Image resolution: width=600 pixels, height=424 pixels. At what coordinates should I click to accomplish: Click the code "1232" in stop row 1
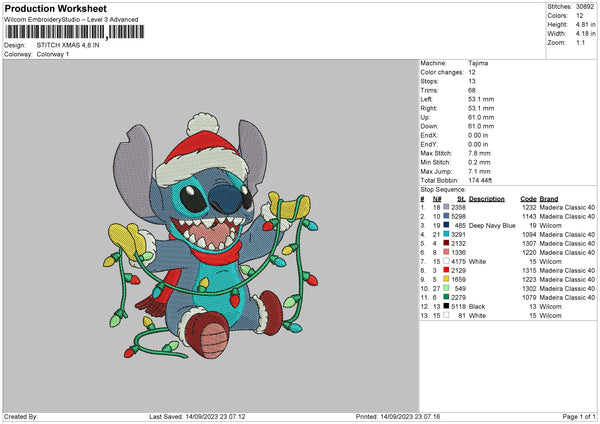(x=529, y=207)
